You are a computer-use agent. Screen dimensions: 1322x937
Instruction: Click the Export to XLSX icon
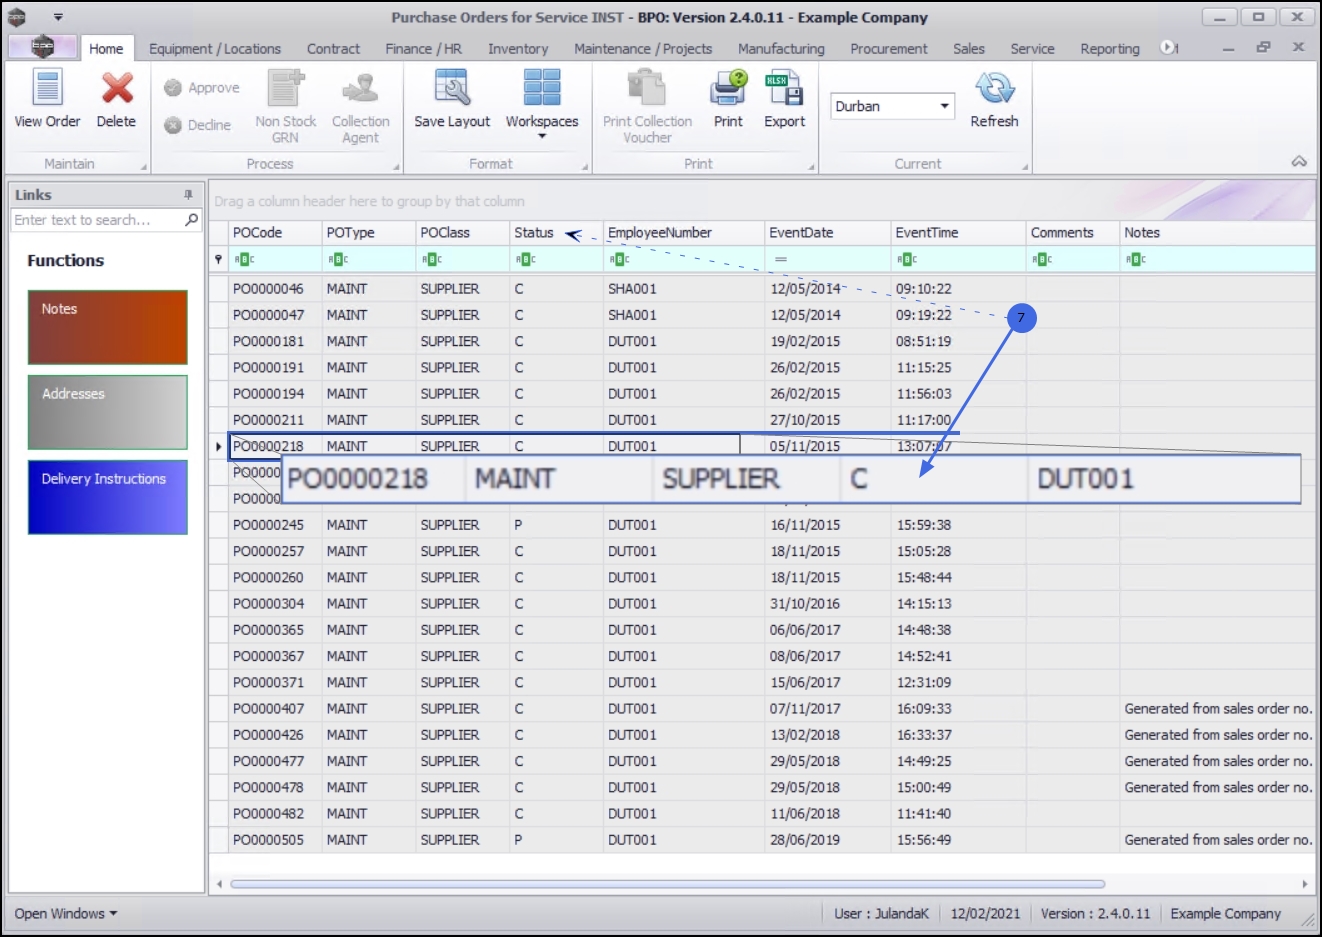point(784,88)
